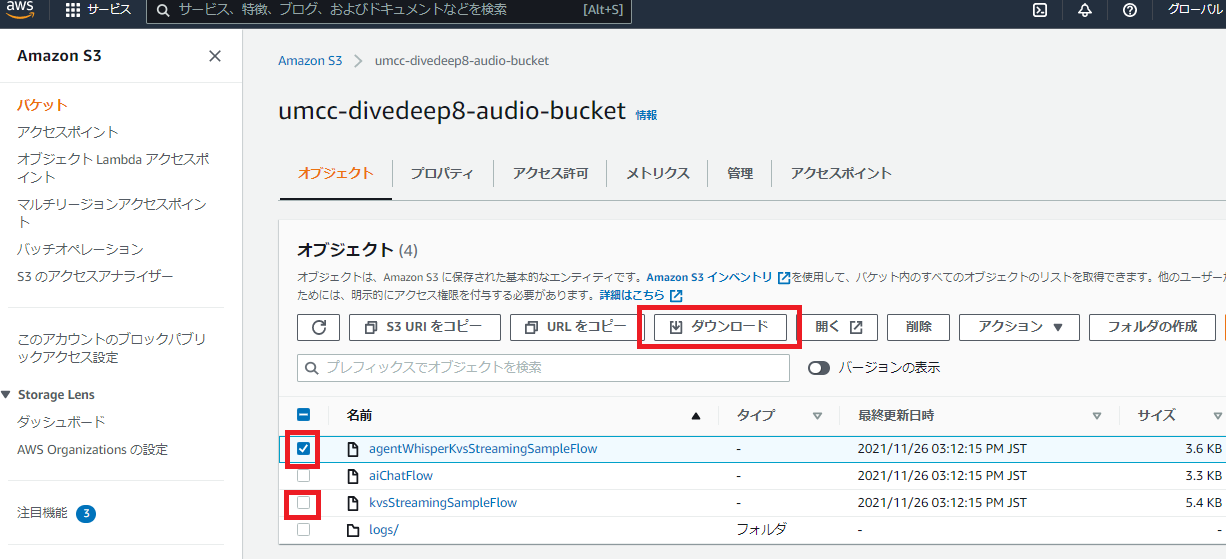Image resolution: width=1226 pixels, height=559 pixels.
Task: Sort by タイプ column arrow
Action: coord(817,416)
